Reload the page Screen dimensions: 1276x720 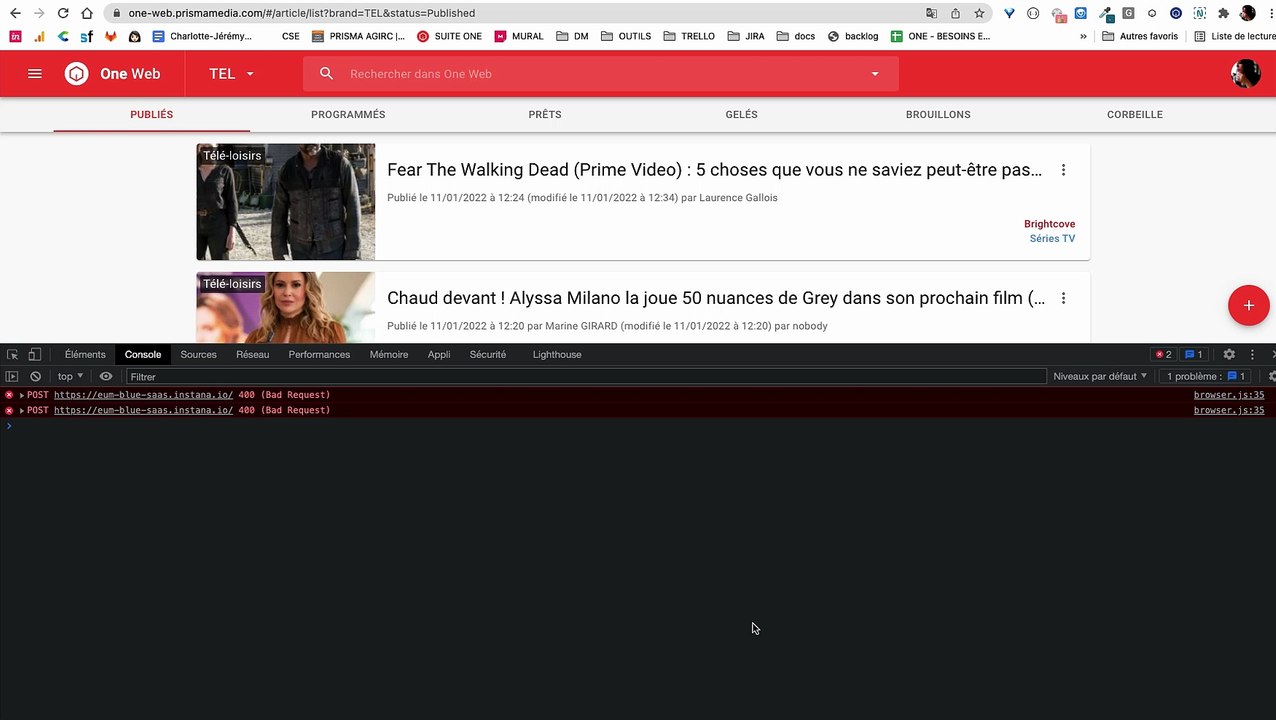point(63,13)
